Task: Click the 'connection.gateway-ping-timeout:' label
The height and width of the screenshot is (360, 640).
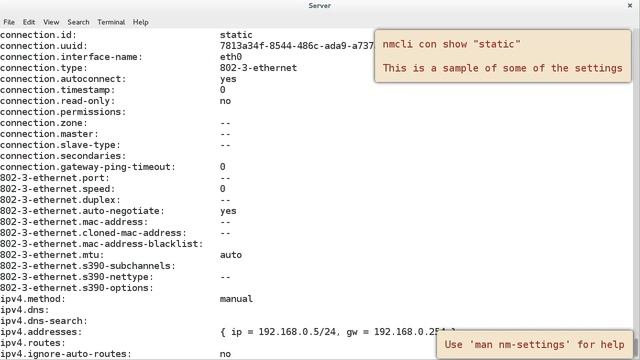Action: tap(88, 167)
